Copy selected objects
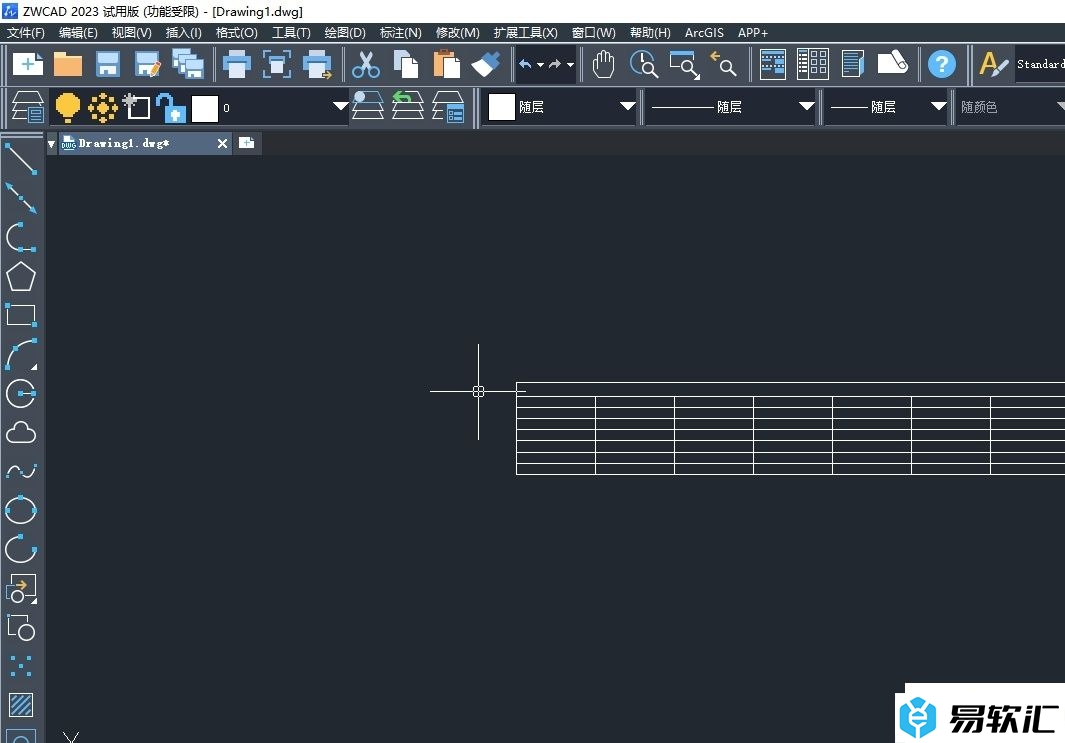 click(406, 65)
